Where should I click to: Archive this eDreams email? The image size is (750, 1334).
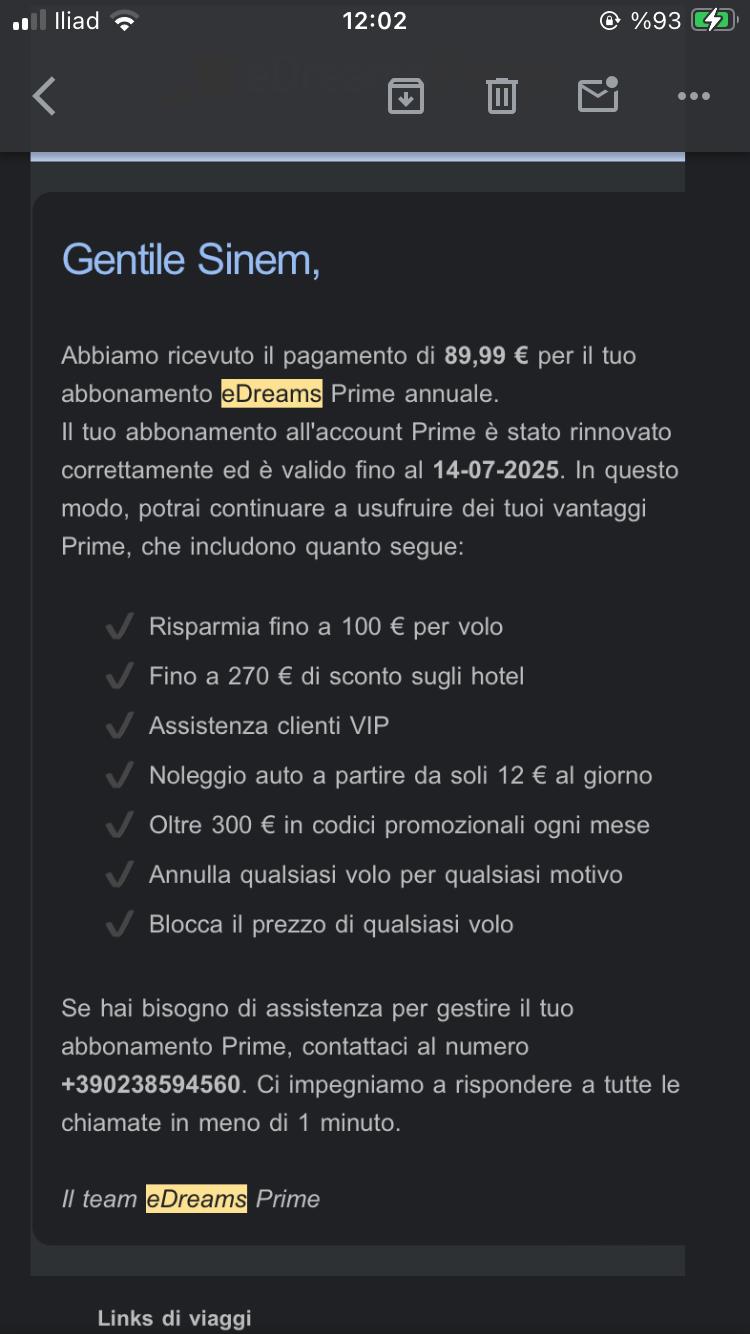point(405,96)
